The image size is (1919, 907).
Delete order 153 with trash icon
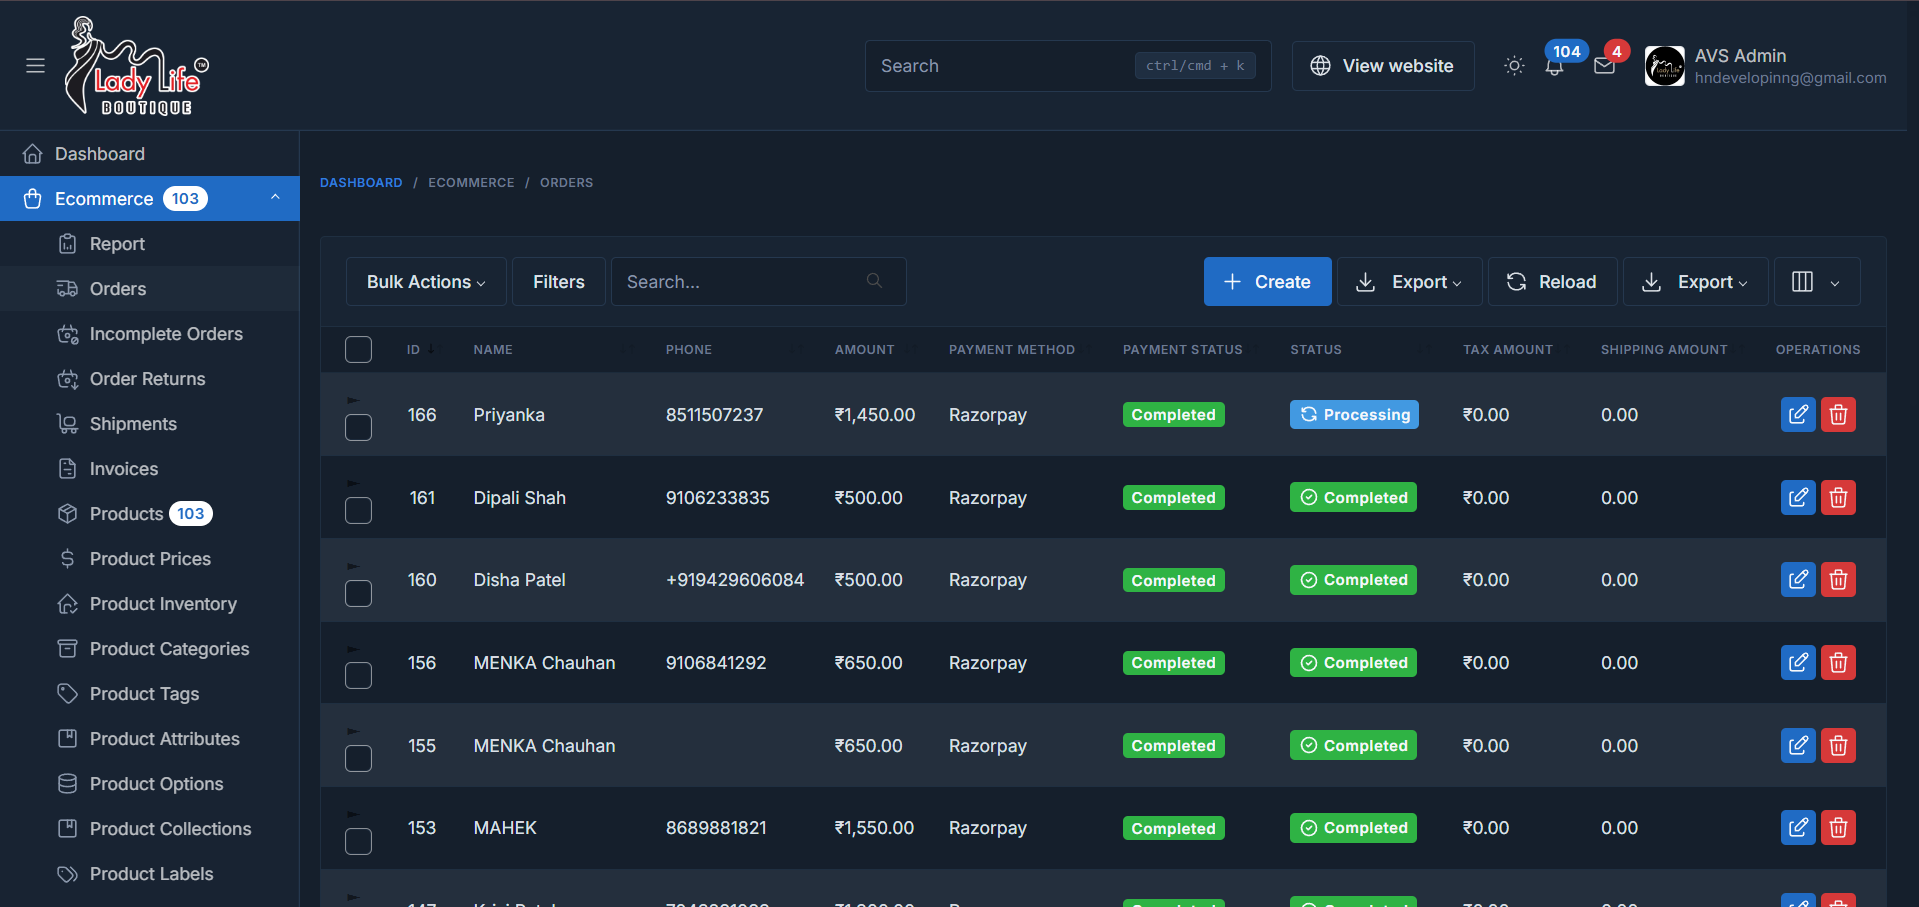coord(1838,828)
